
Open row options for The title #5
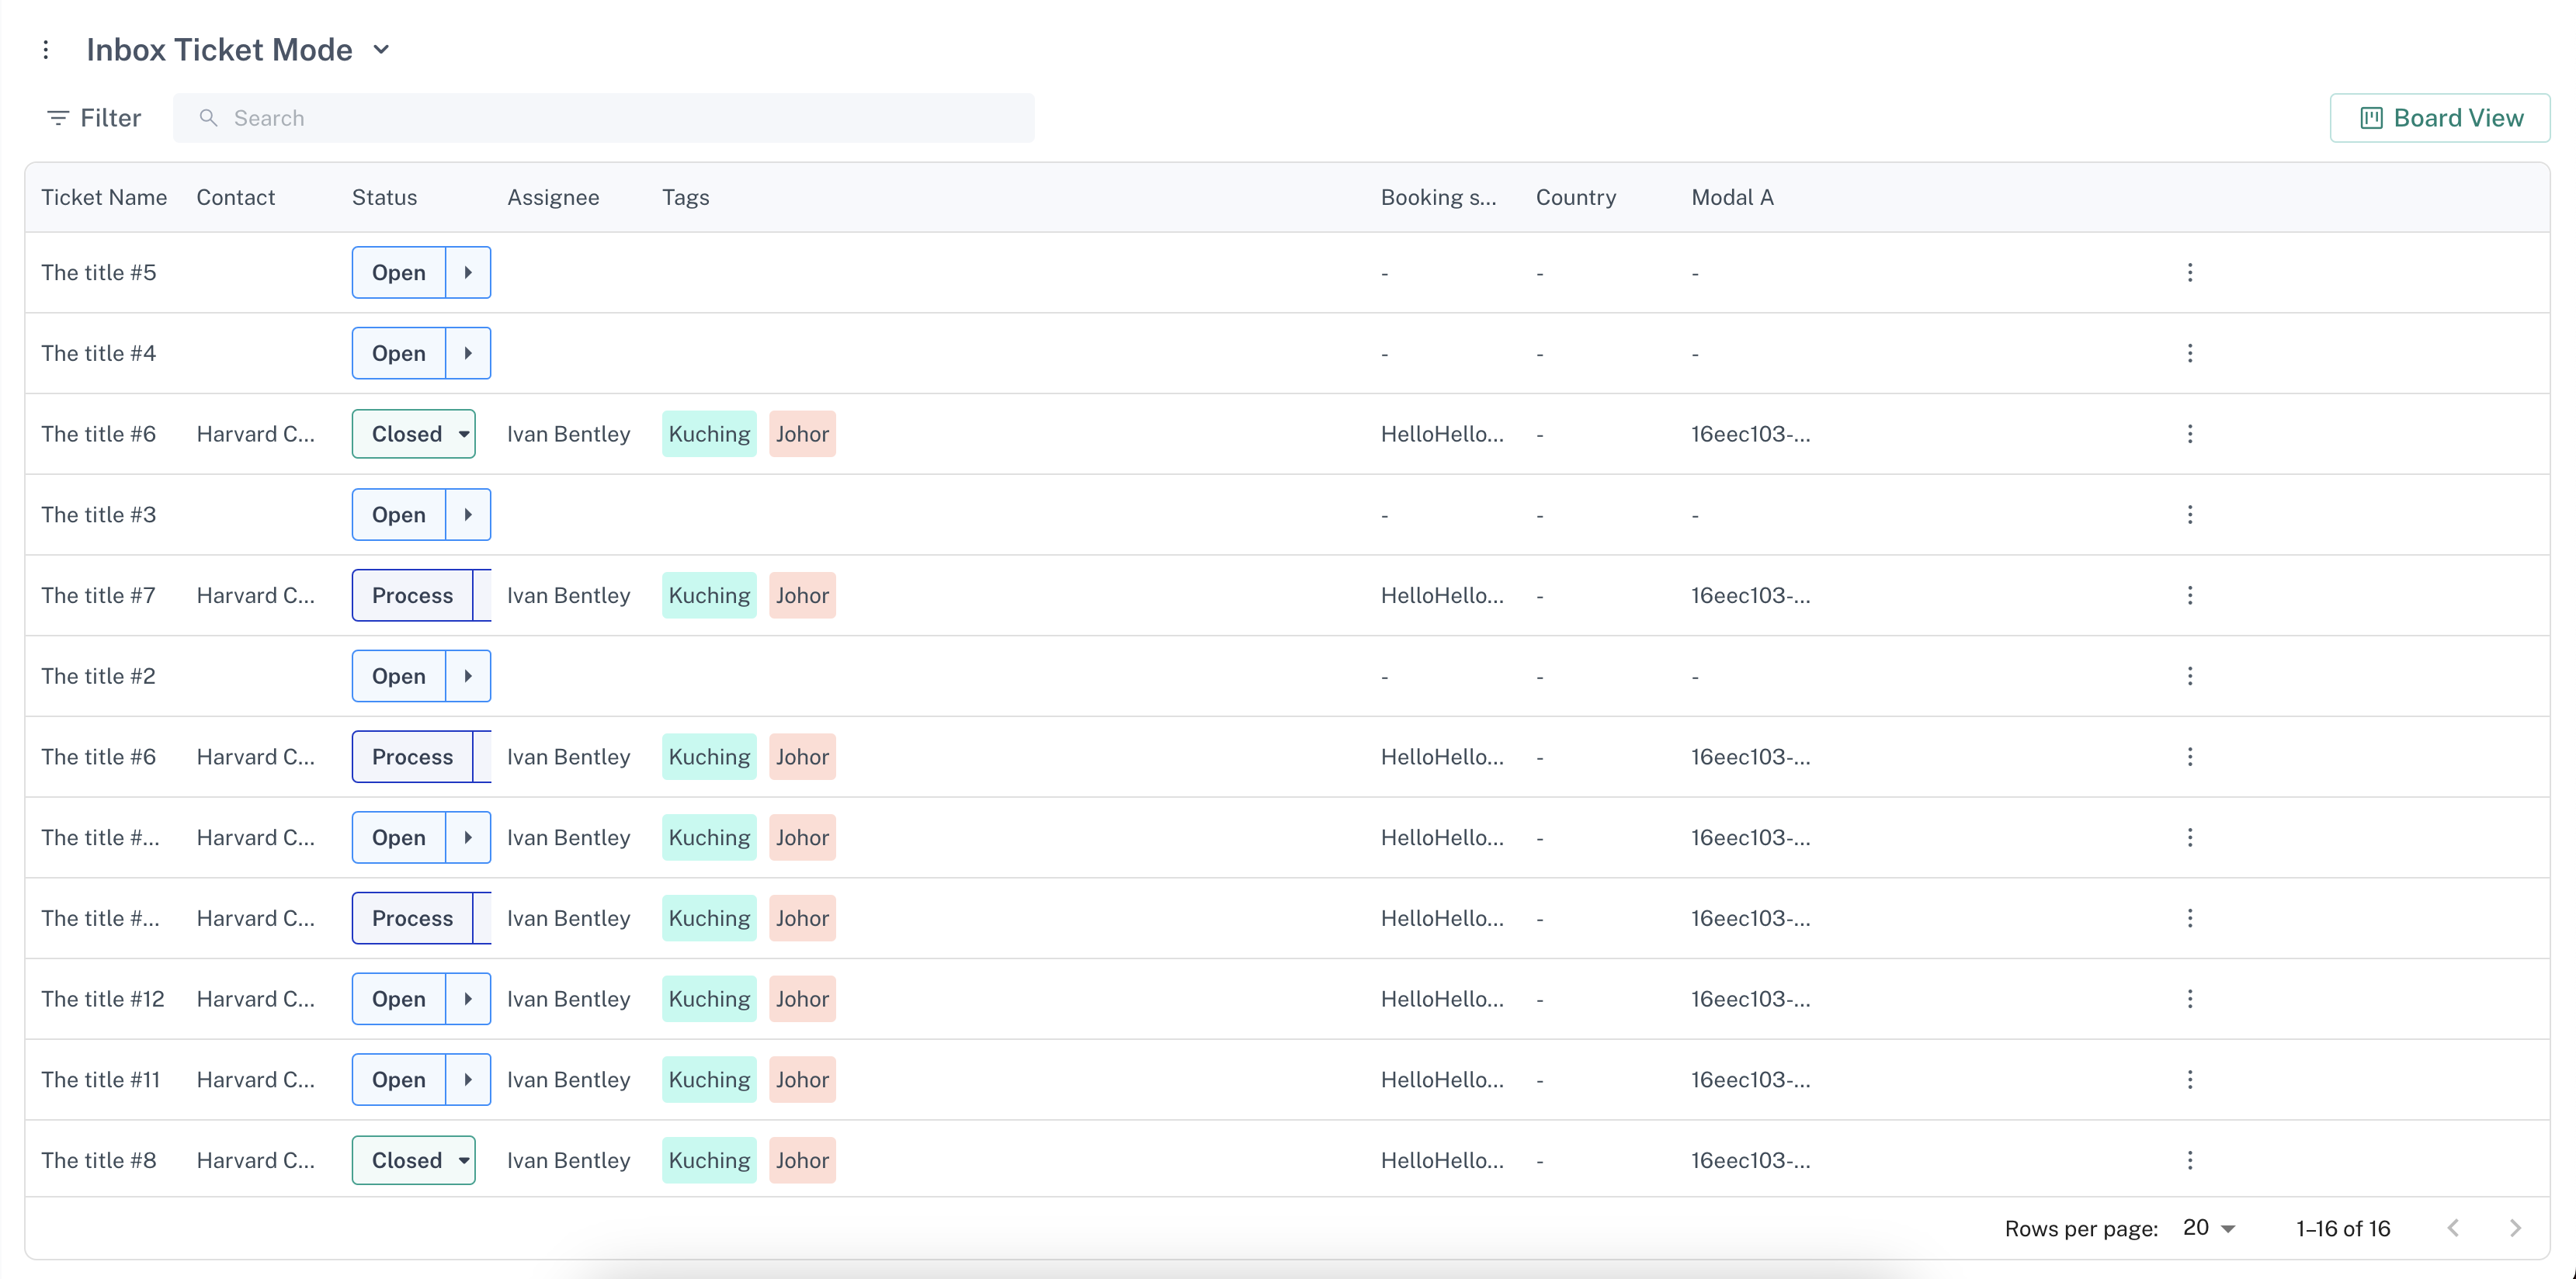2189,273
